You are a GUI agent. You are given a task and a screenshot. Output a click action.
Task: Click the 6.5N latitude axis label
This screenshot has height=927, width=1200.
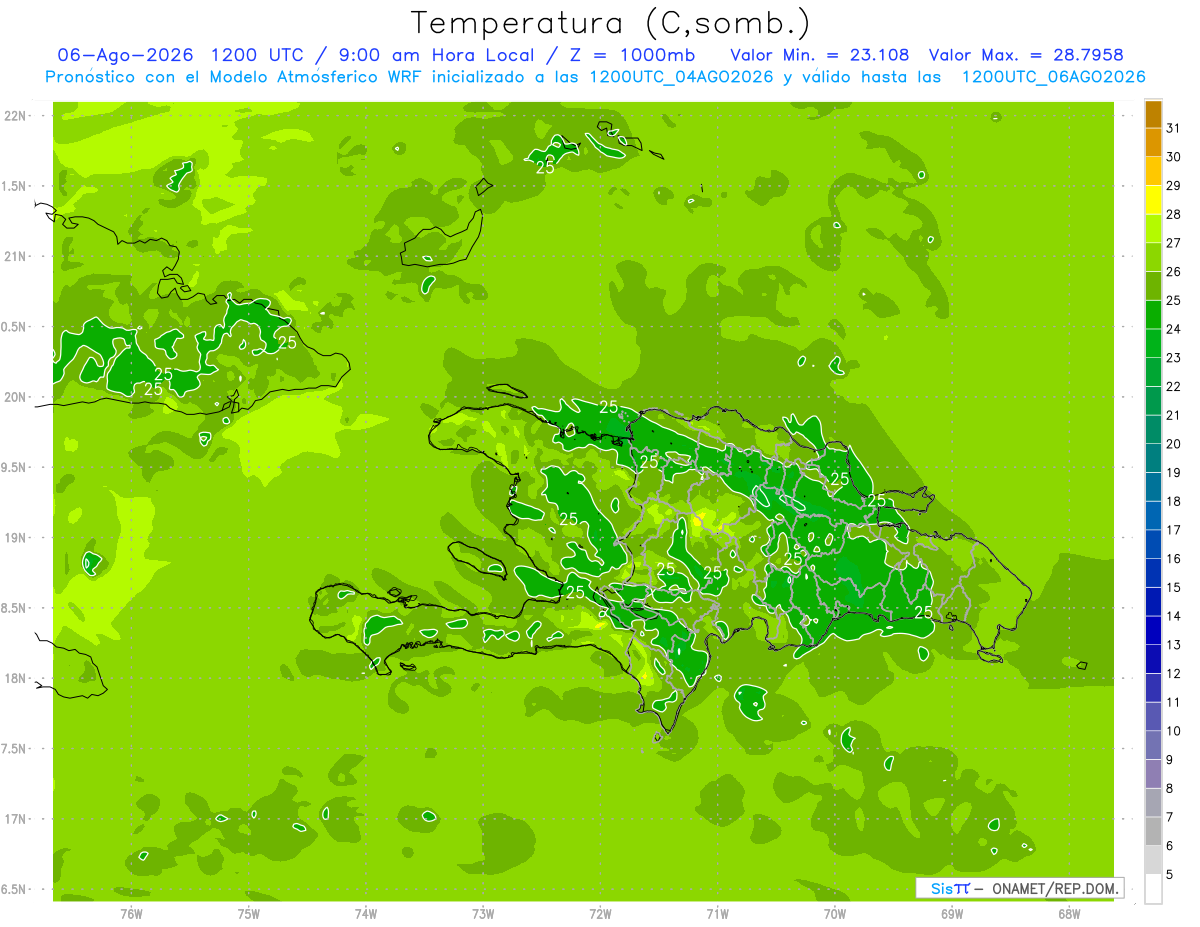15,890
